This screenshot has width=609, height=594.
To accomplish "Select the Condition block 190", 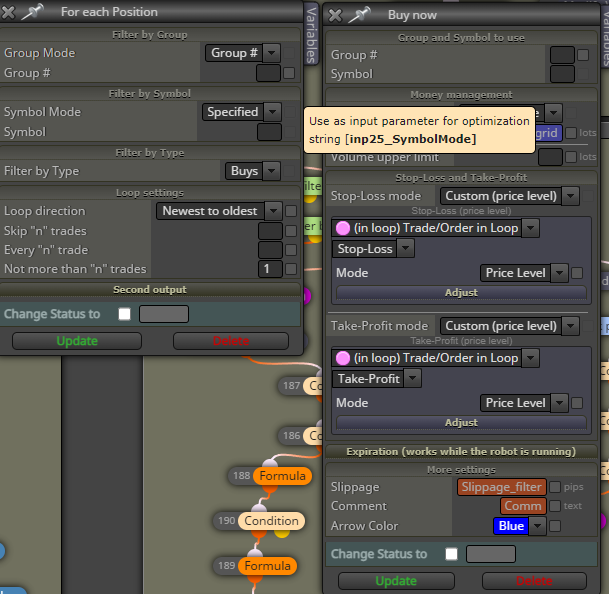I will coord(271,521).
